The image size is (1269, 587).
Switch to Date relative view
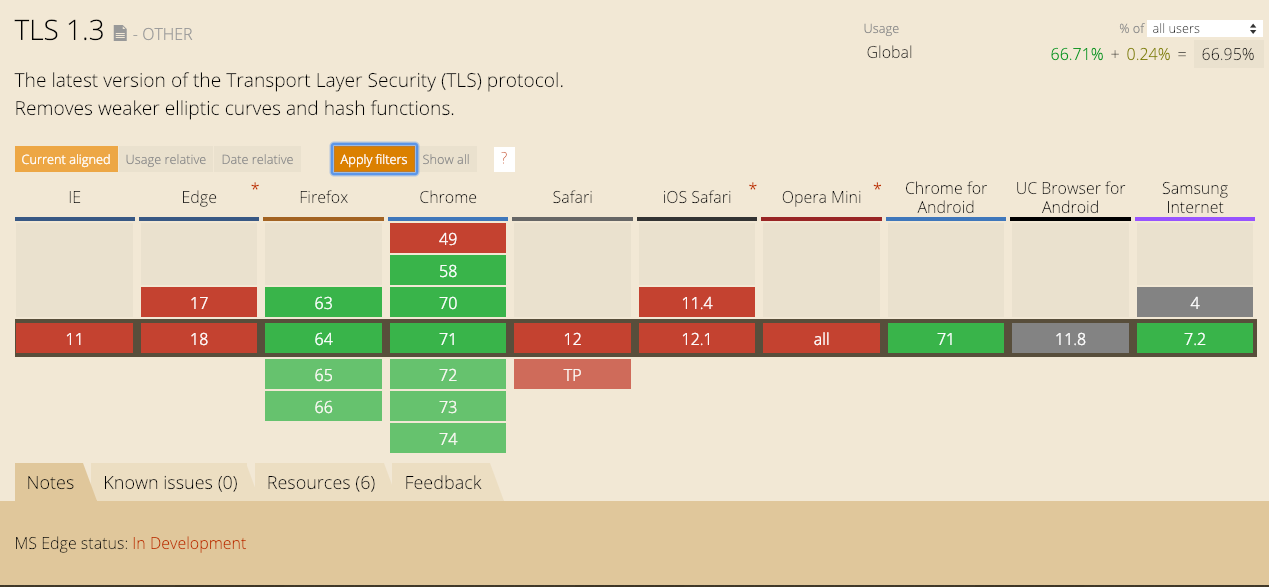pos(257,159)
